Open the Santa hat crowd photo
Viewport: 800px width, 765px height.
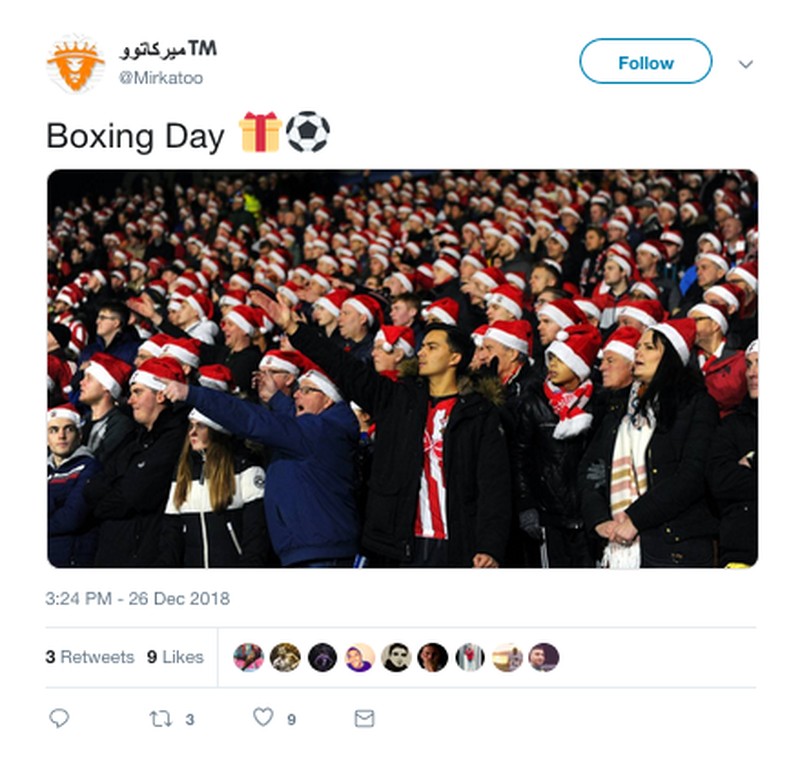(x=402, y=368)
